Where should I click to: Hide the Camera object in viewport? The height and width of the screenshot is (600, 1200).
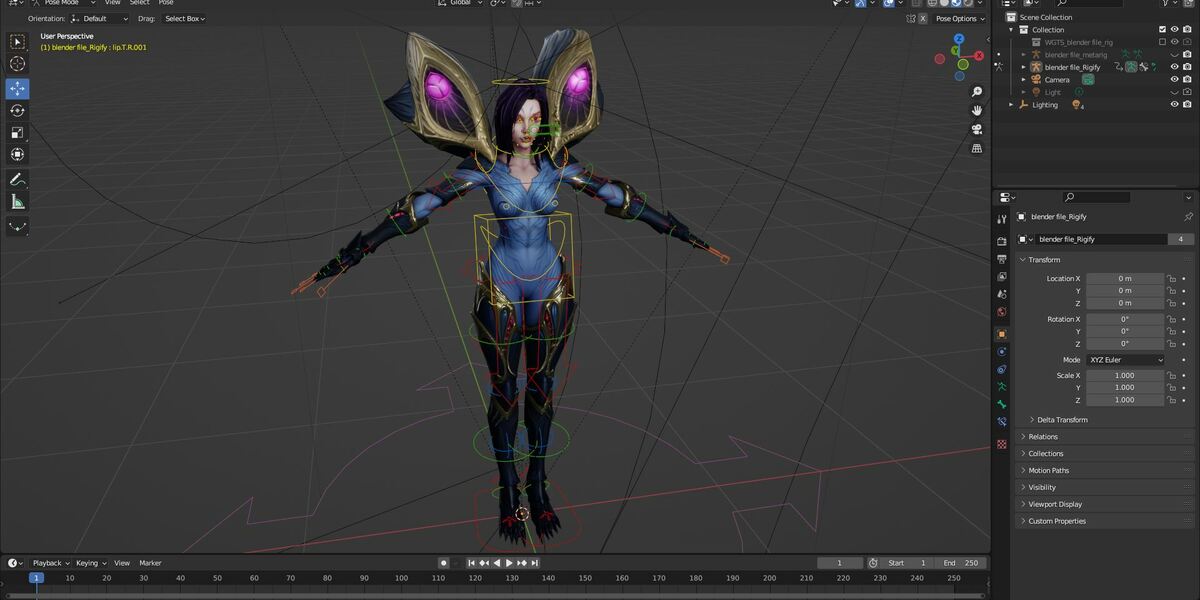point(1174,79)
